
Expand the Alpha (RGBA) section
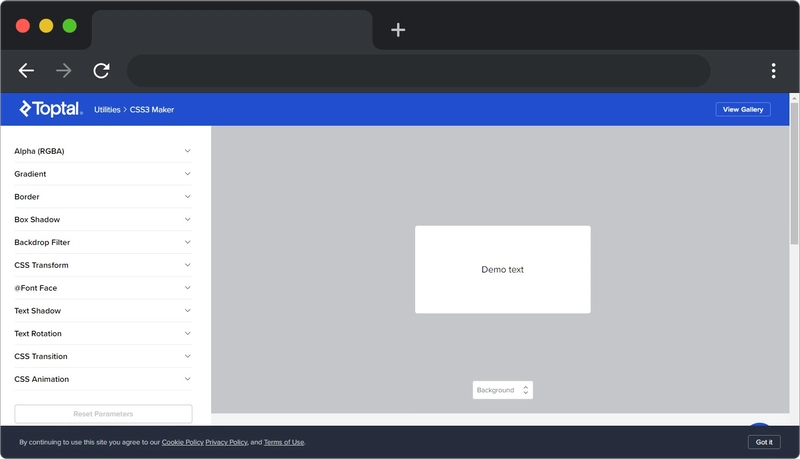pos(103,151)
